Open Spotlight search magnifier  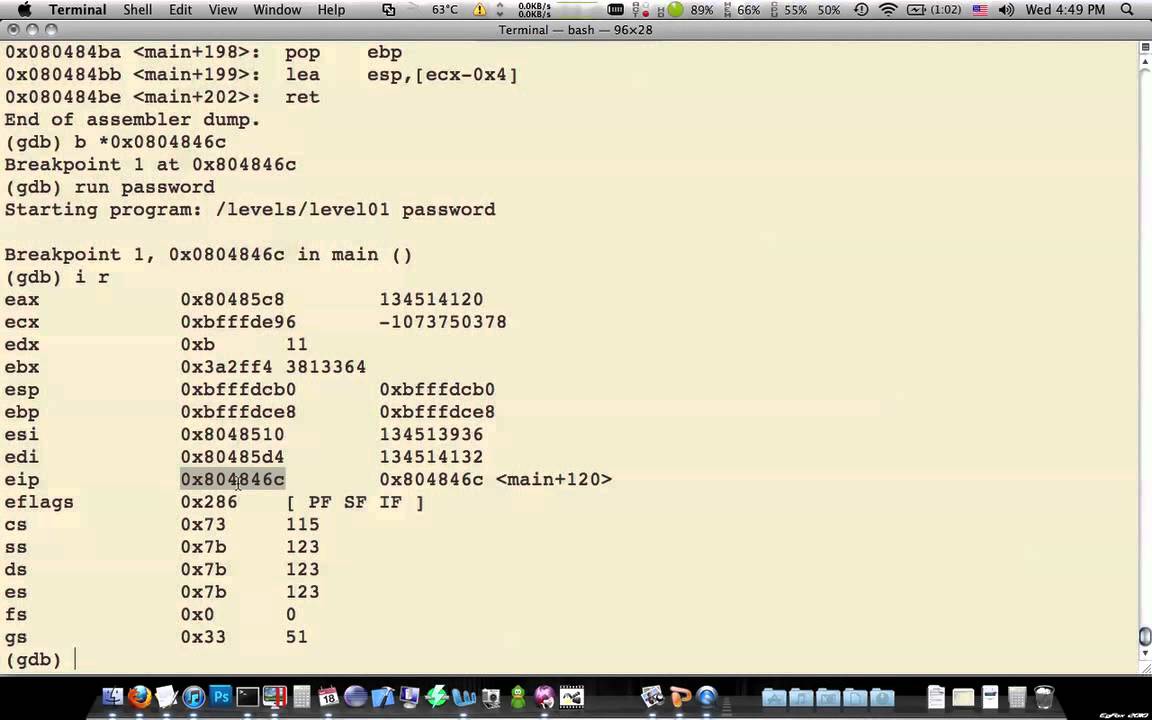tap(1127, 10)
